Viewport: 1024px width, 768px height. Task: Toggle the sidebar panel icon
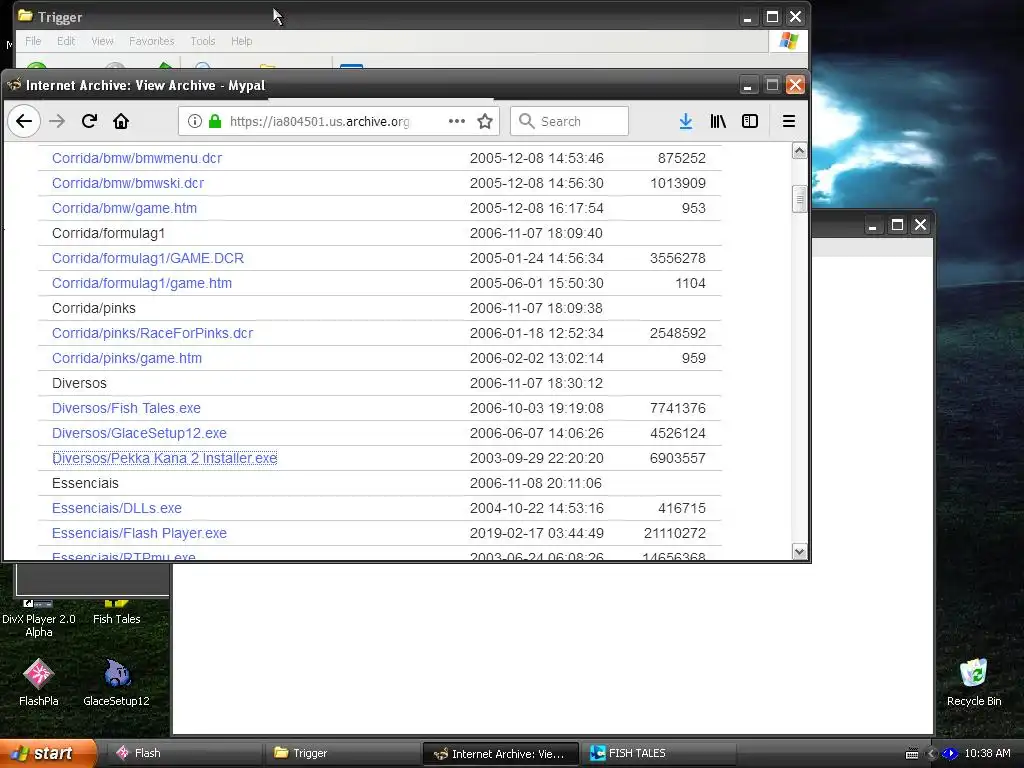click(x=750, y=121)
